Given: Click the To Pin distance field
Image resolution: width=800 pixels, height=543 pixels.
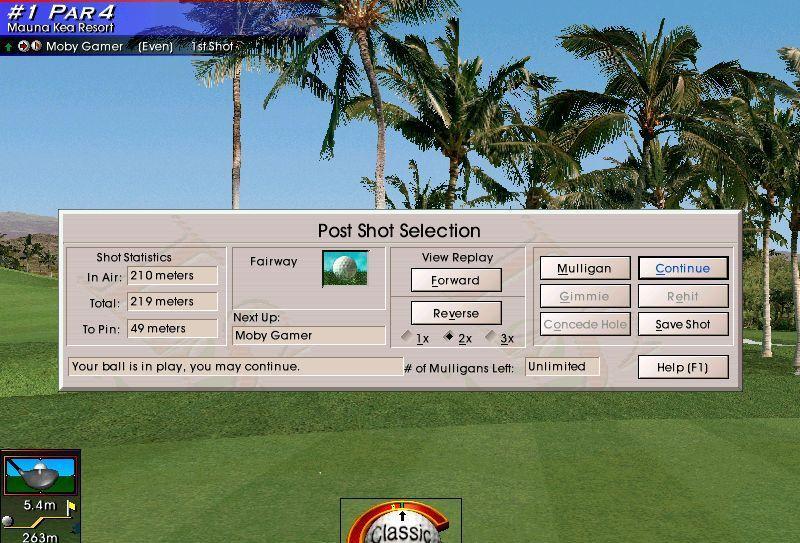Looking at the screenshot, I should (x=172, y=328).
